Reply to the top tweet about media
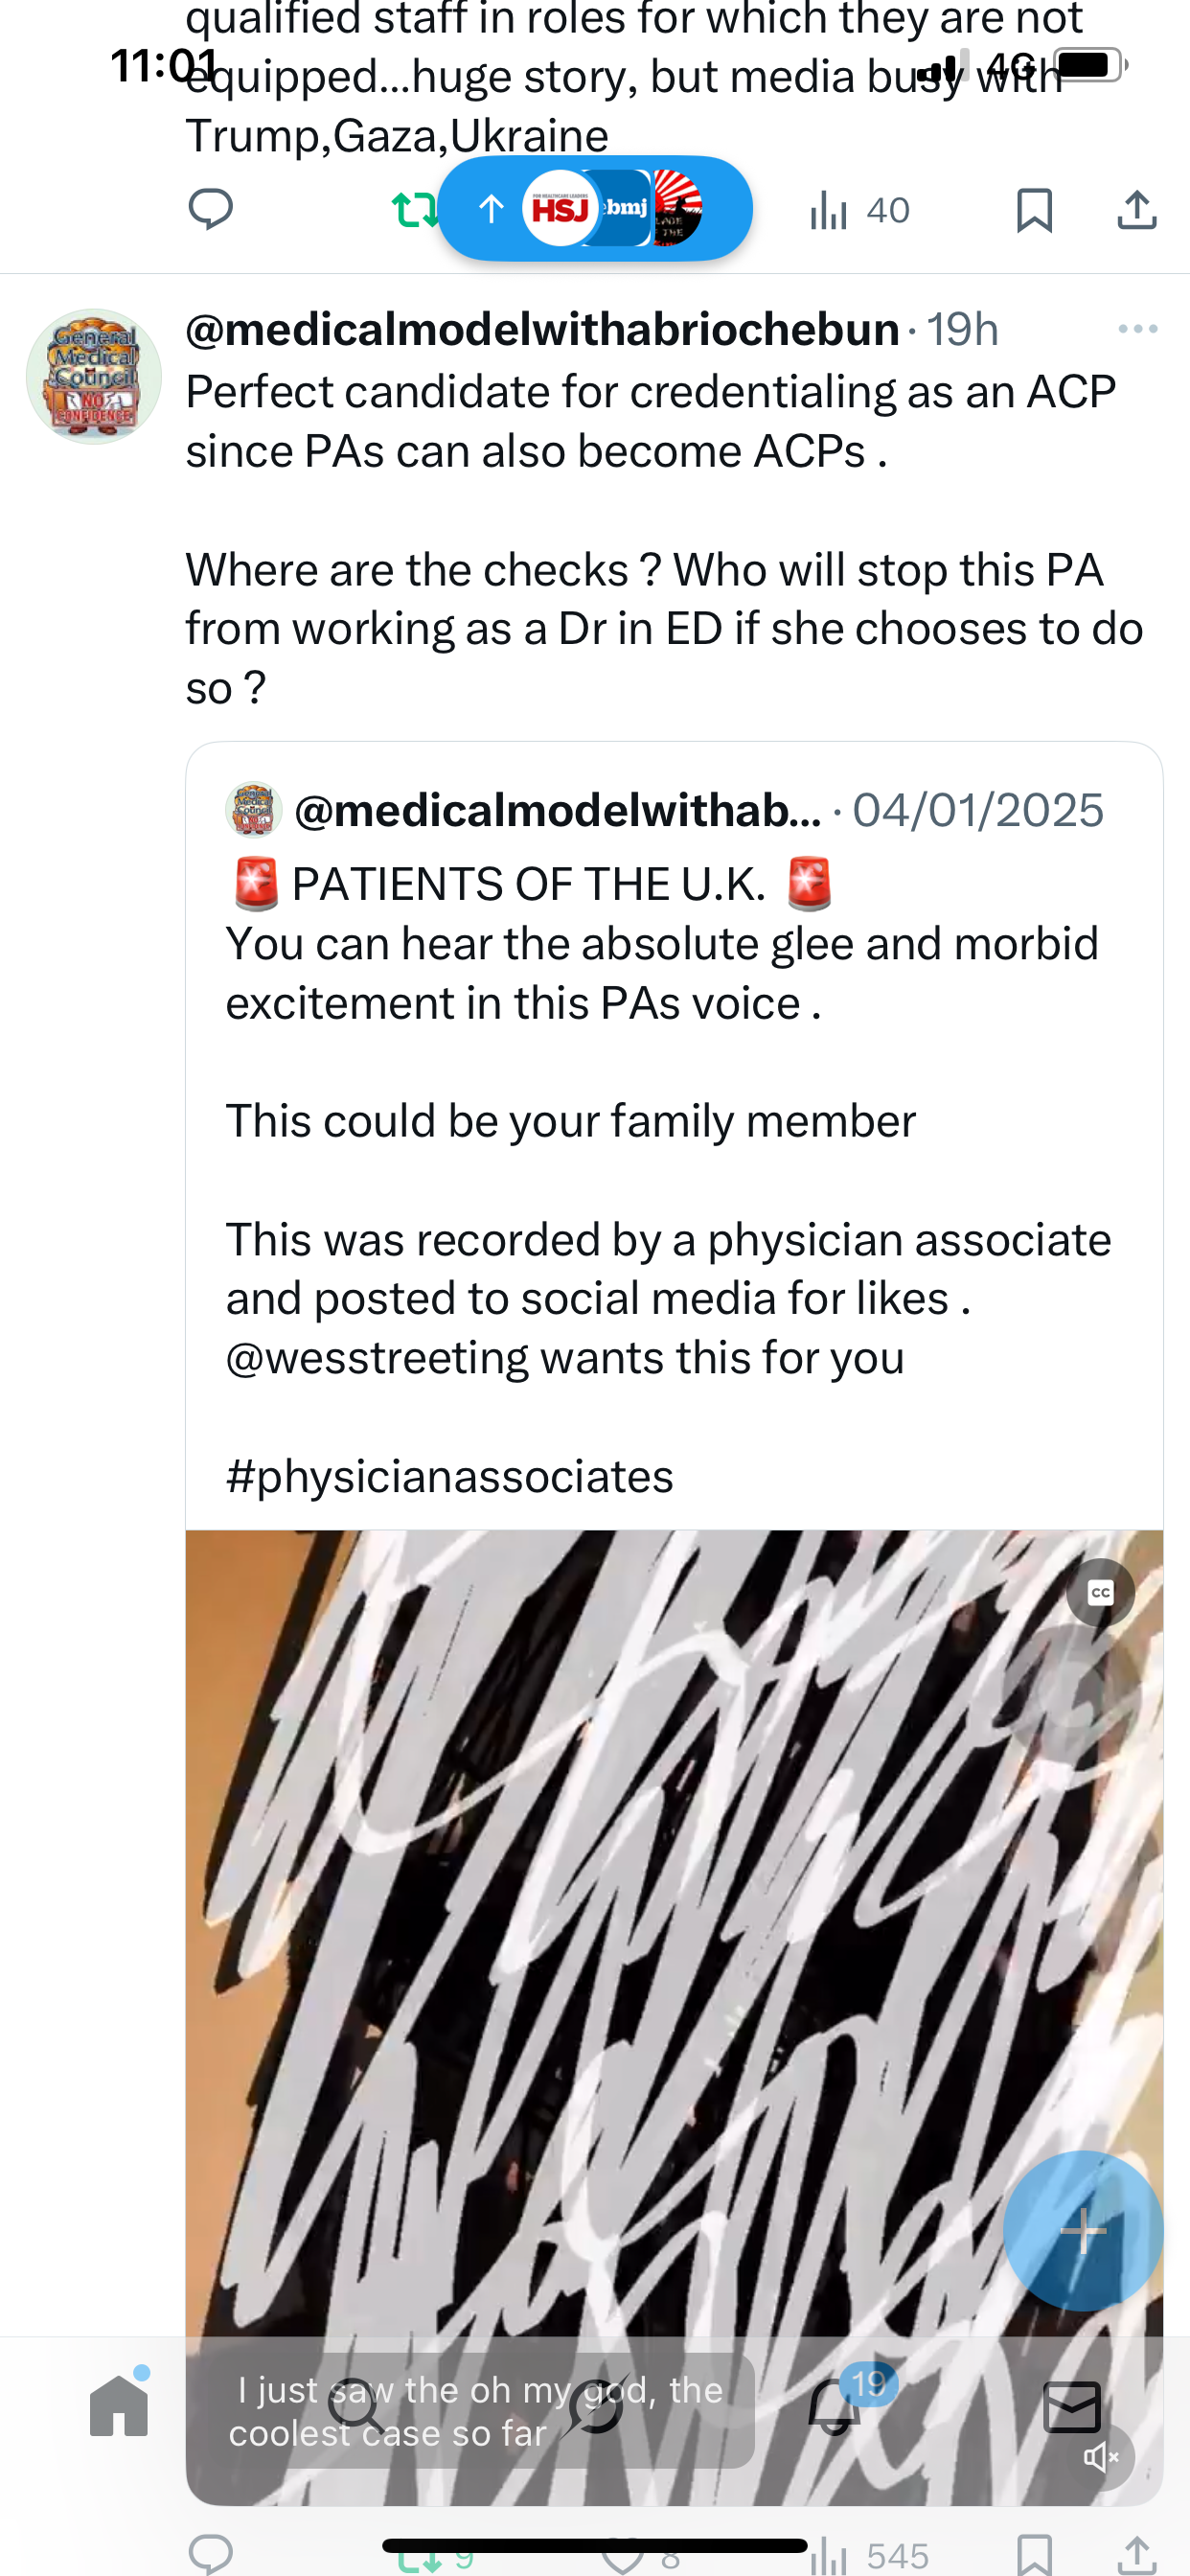This screenshot has height=2576, width=1190. [x=210, y=209]
